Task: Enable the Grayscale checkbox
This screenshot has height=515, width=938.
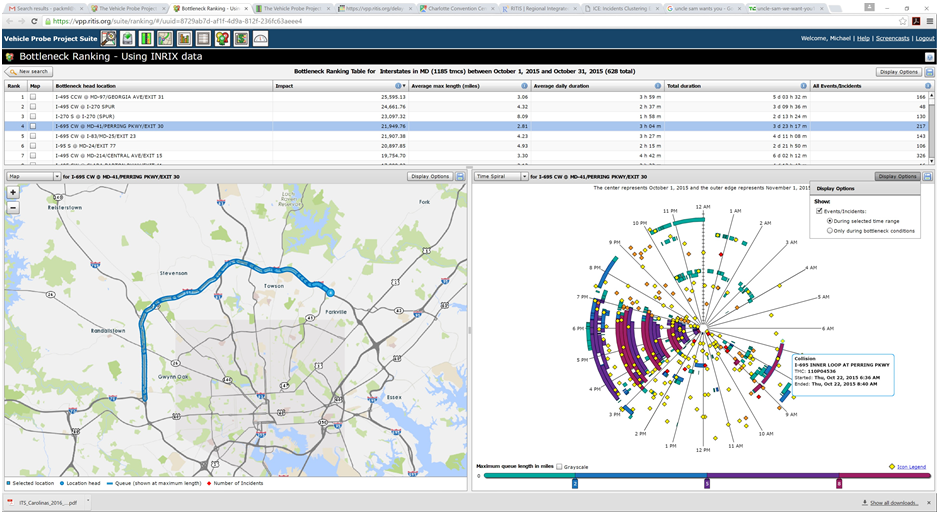Action: point(559,466)
